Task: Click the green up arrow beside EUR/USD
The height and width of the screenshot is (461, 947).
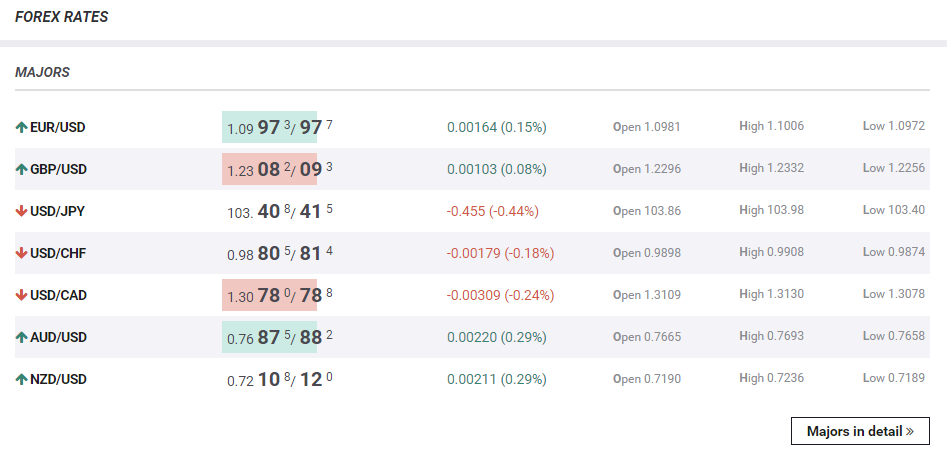Action: point(21,127)
